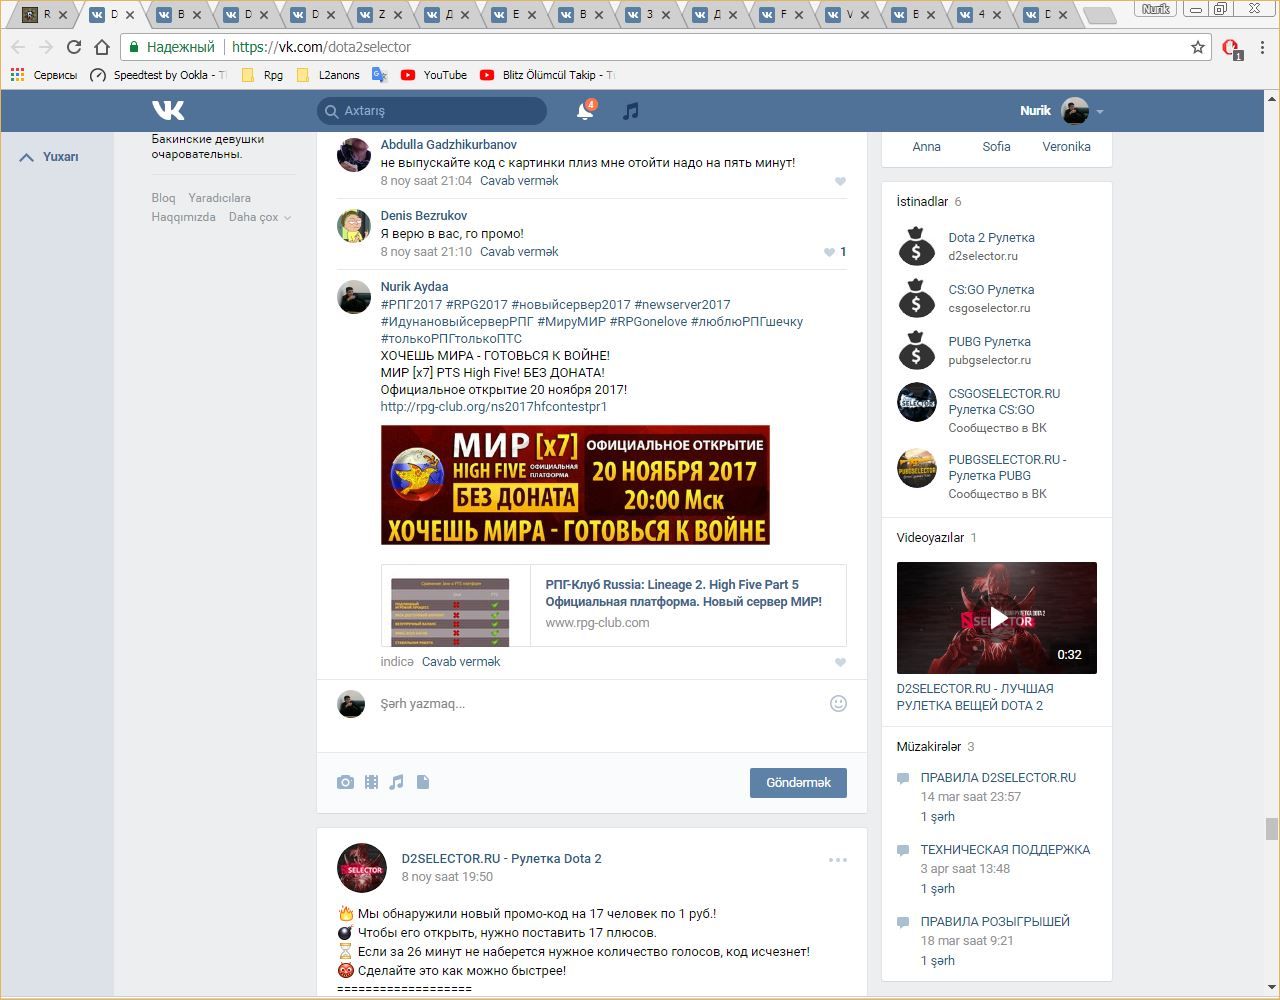Open the #РПГ2017 hashtag
Viewport: 1280px width, 1000px height.
(411, 305)
